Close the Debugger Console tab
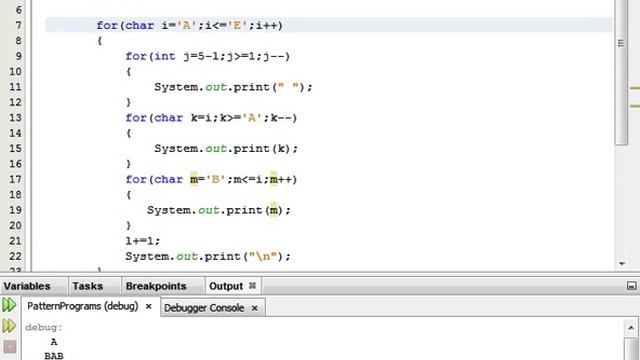The height and width of the screenshot is (360, 640). pyautogui.click(x=255, y=308)
